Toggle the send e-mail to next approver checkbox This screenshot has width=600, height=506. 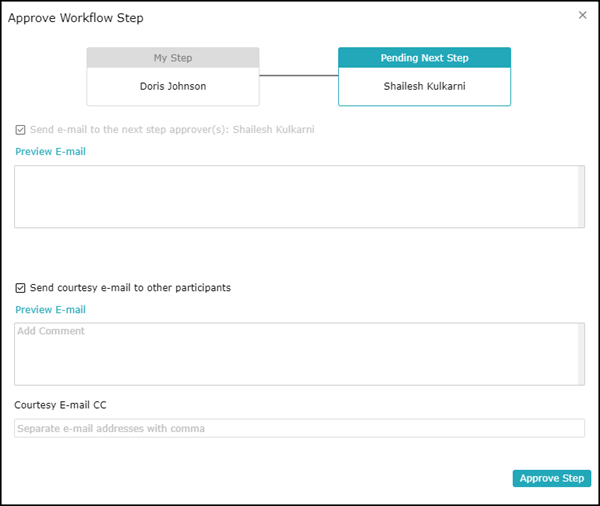(21, 130)
